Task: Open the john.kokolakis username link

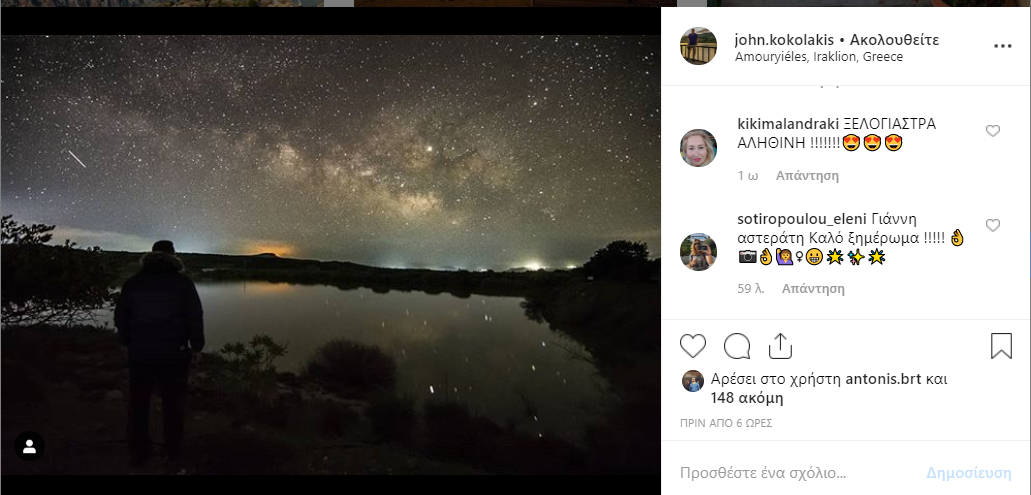Action: click(783, 40)
